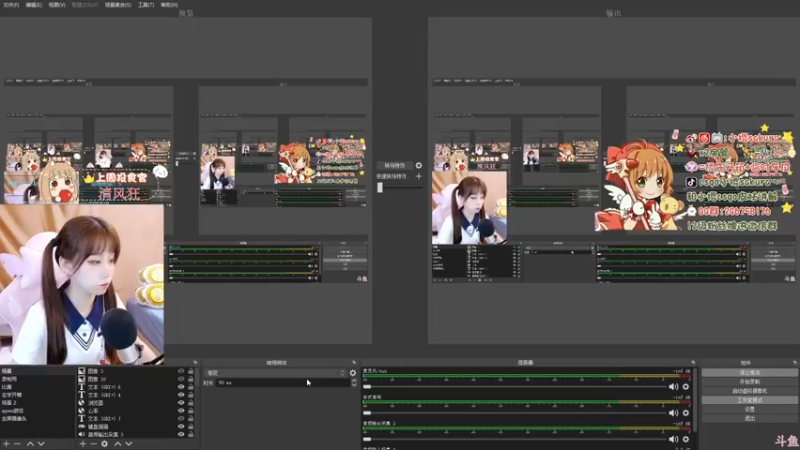
Task: Add quick transition with plus icon
Action: [419, 176]
